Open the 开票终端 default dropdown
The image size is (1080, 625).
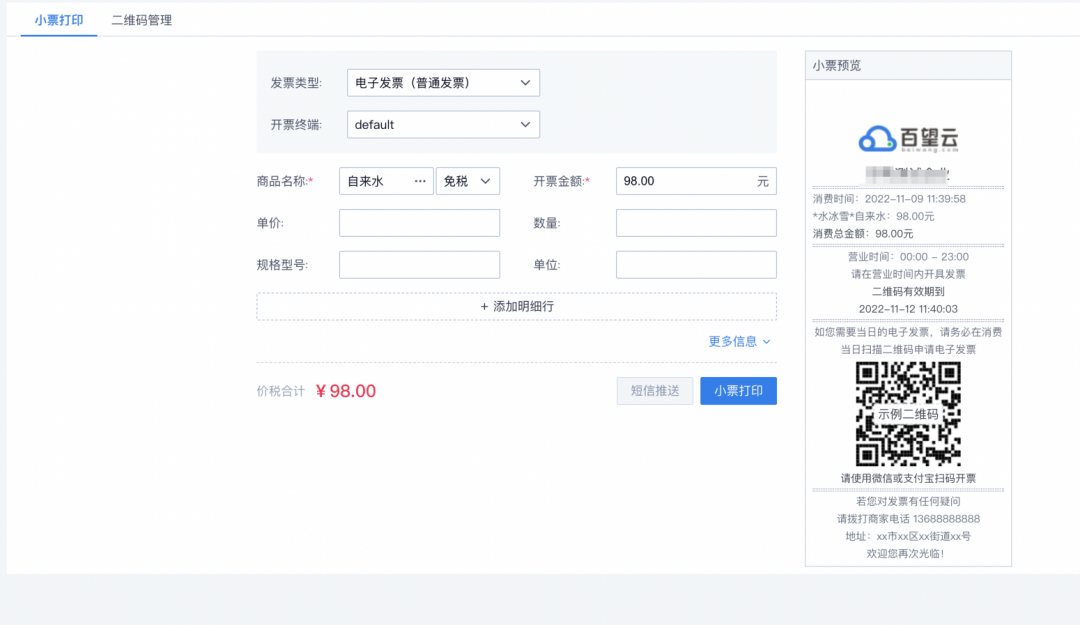click(x=443, y=125)
